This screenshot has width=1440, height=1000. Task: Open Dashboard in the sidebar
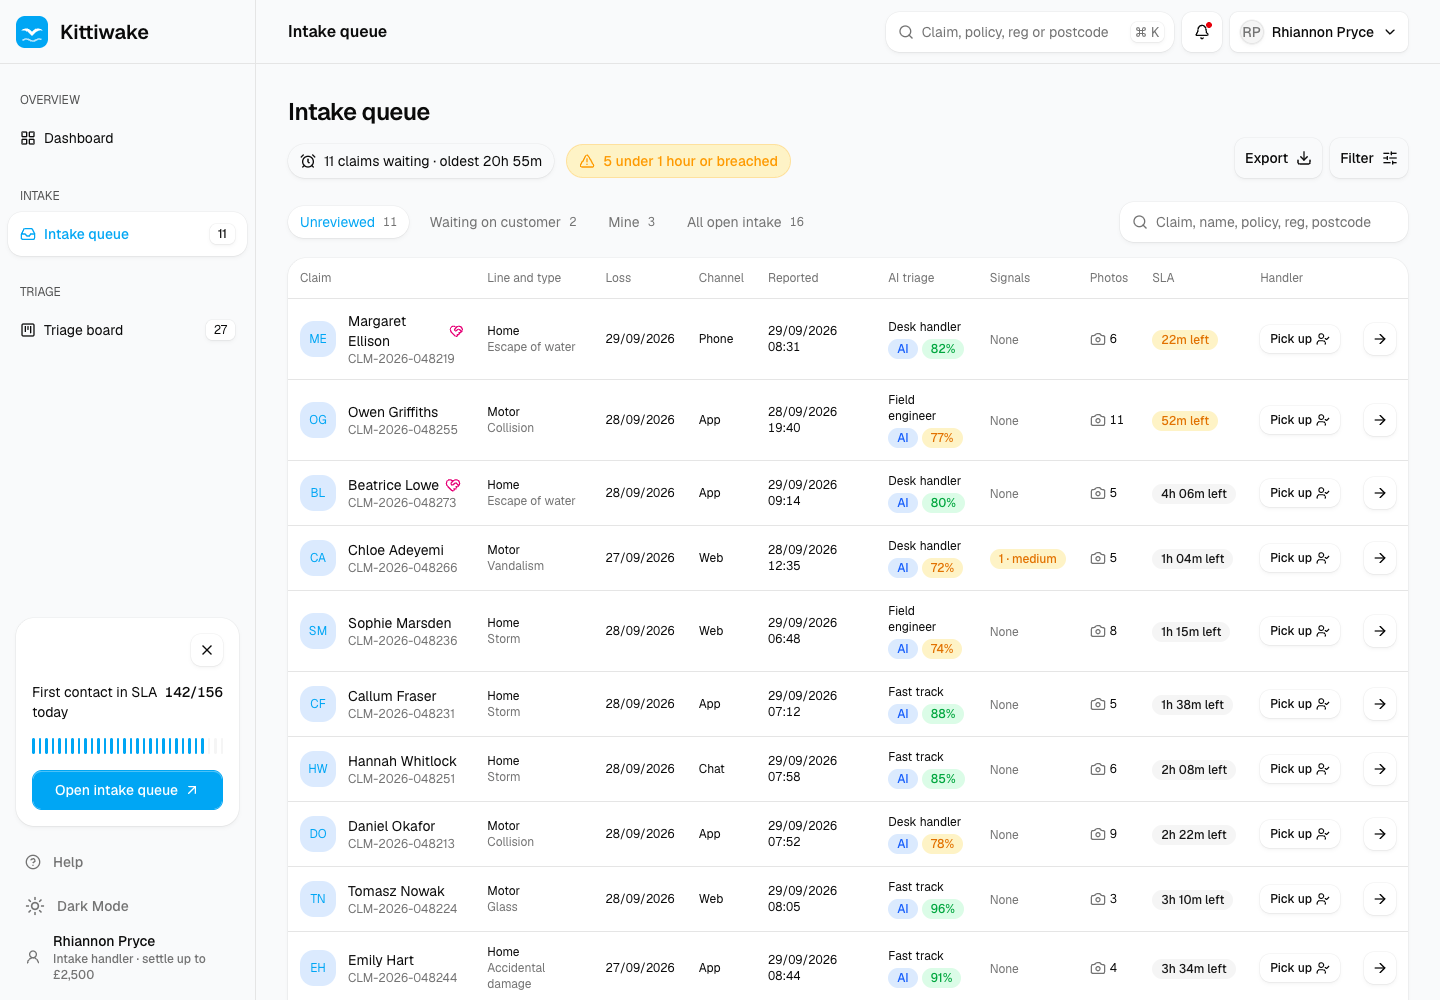128,138
